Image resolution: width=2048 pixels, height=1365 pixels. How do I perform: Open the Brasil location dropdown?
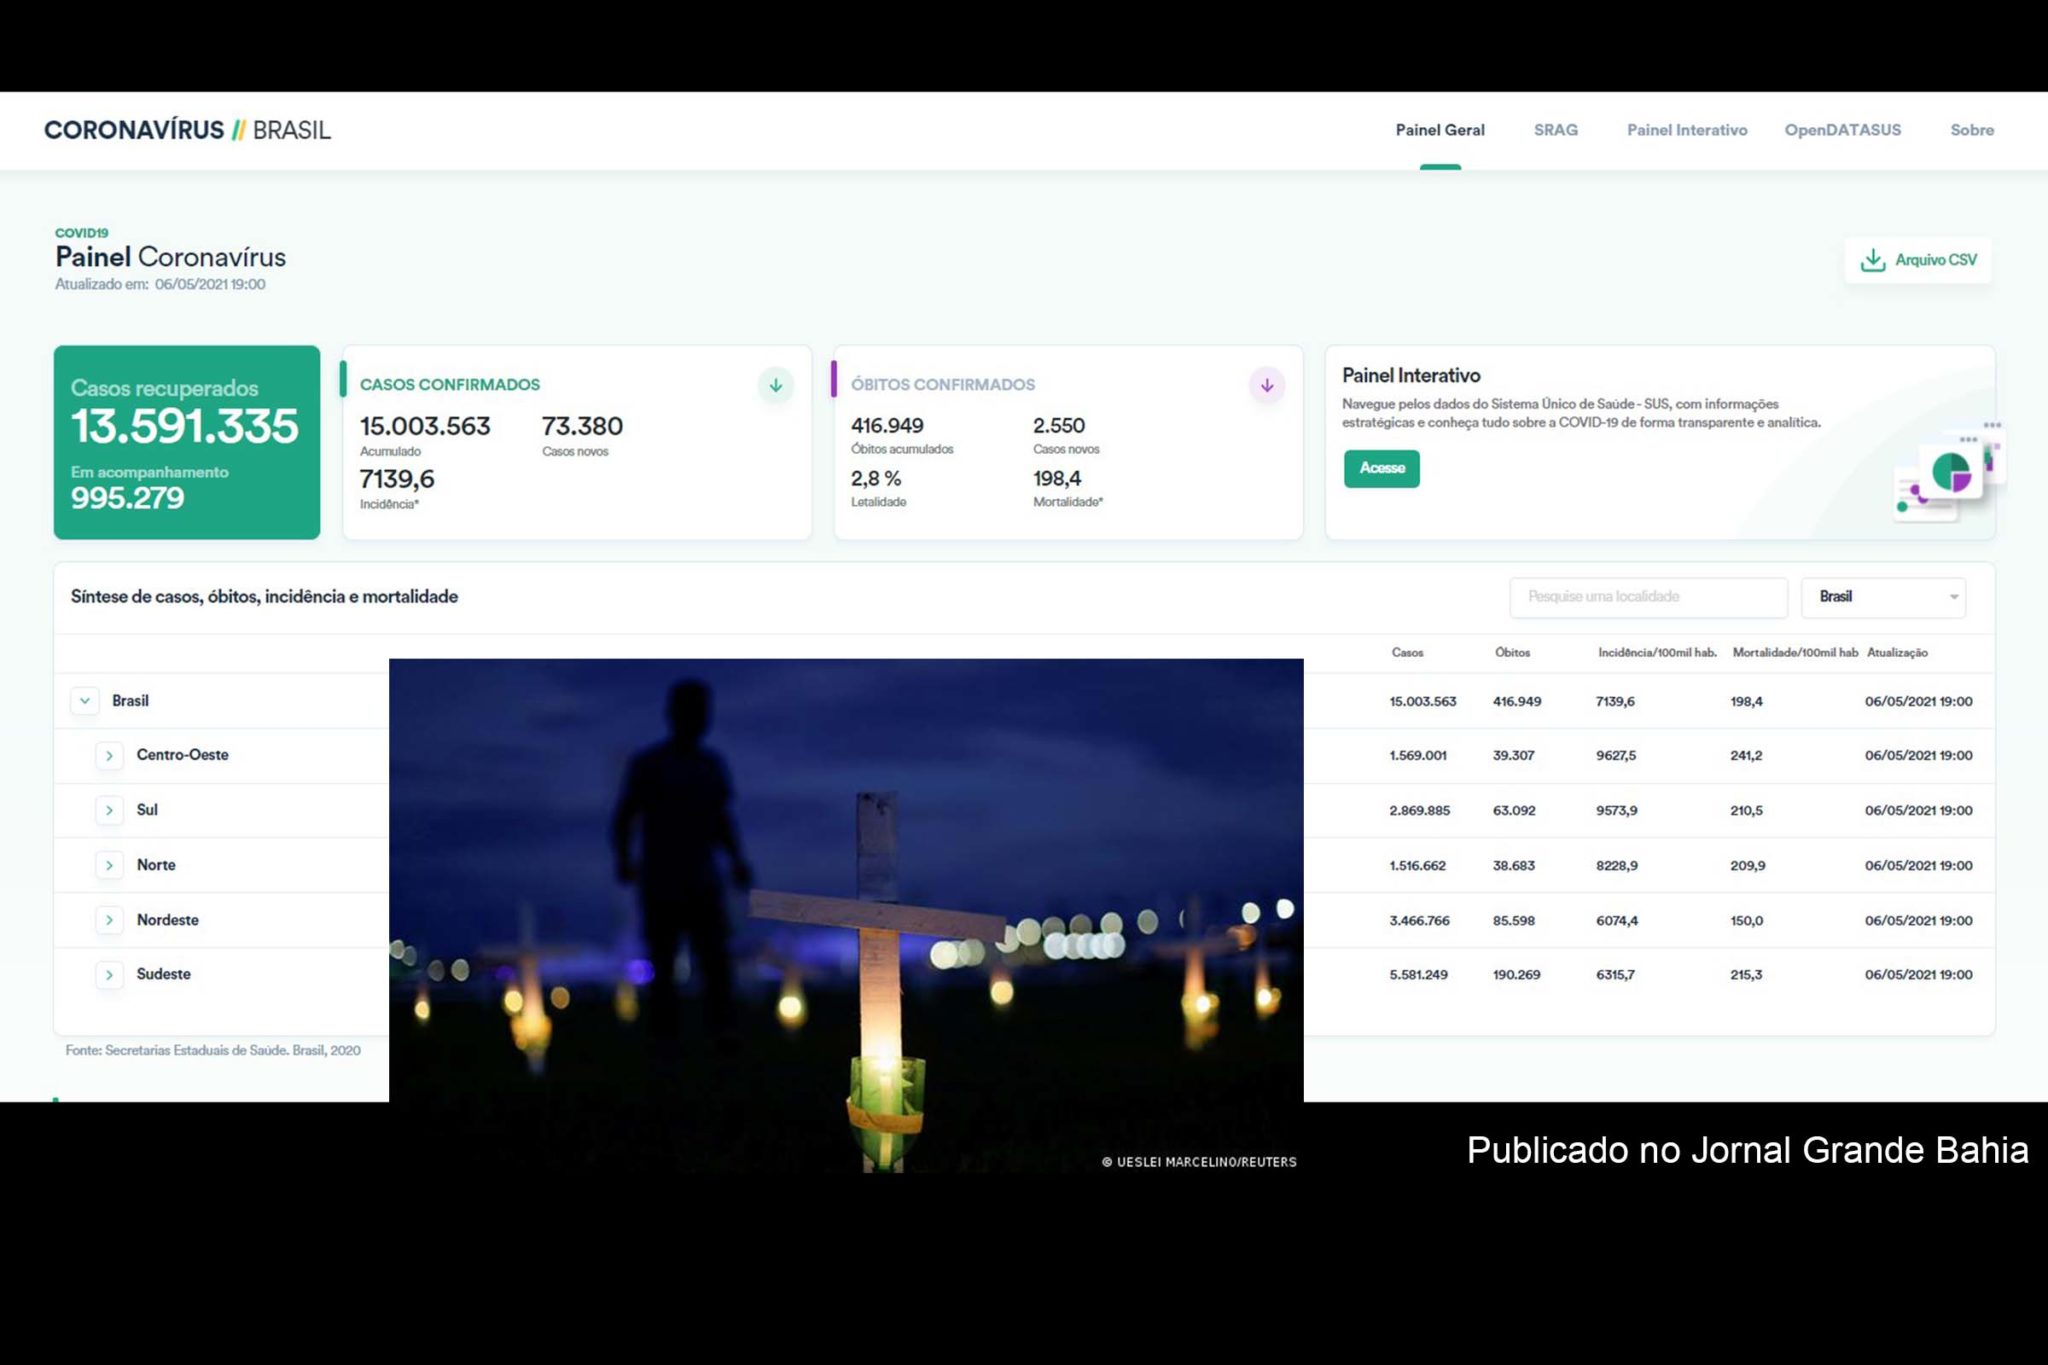(1883, 597)
